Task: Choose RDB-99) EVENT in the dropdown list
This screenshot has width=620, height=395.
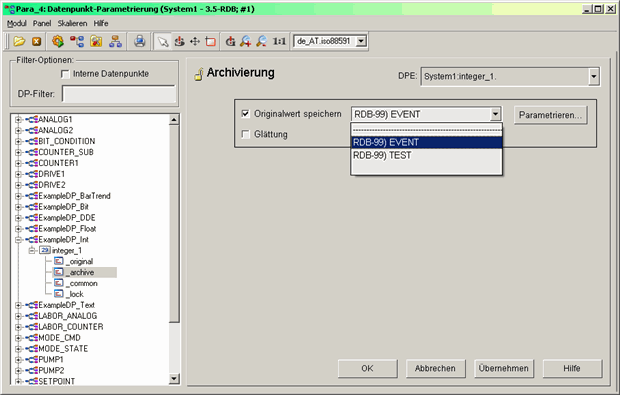Action: click(x=427, y=142)
